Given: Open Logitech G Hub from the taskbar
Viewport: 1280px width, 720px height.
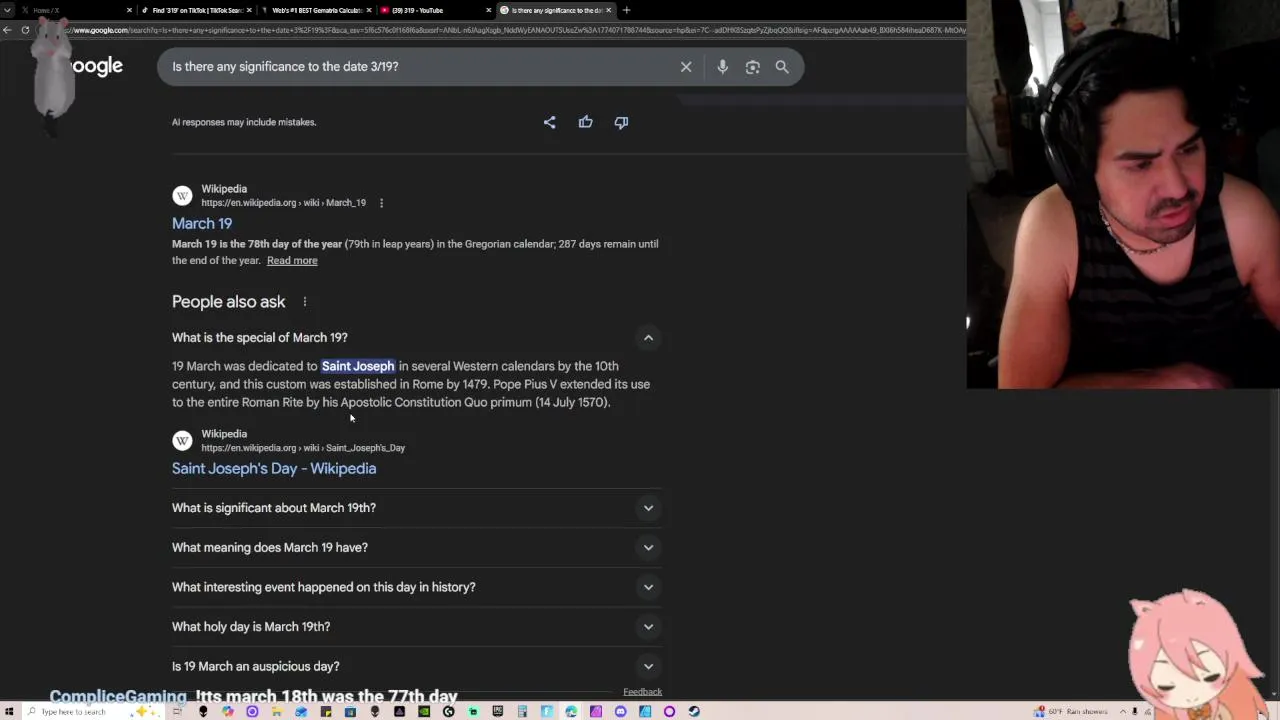Looking at the screenshot, I should (448, 712).
